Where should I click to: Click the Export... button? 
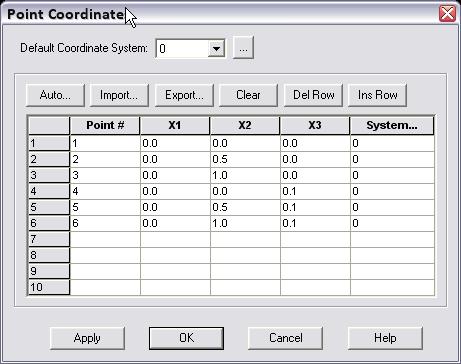pos(184,95)
